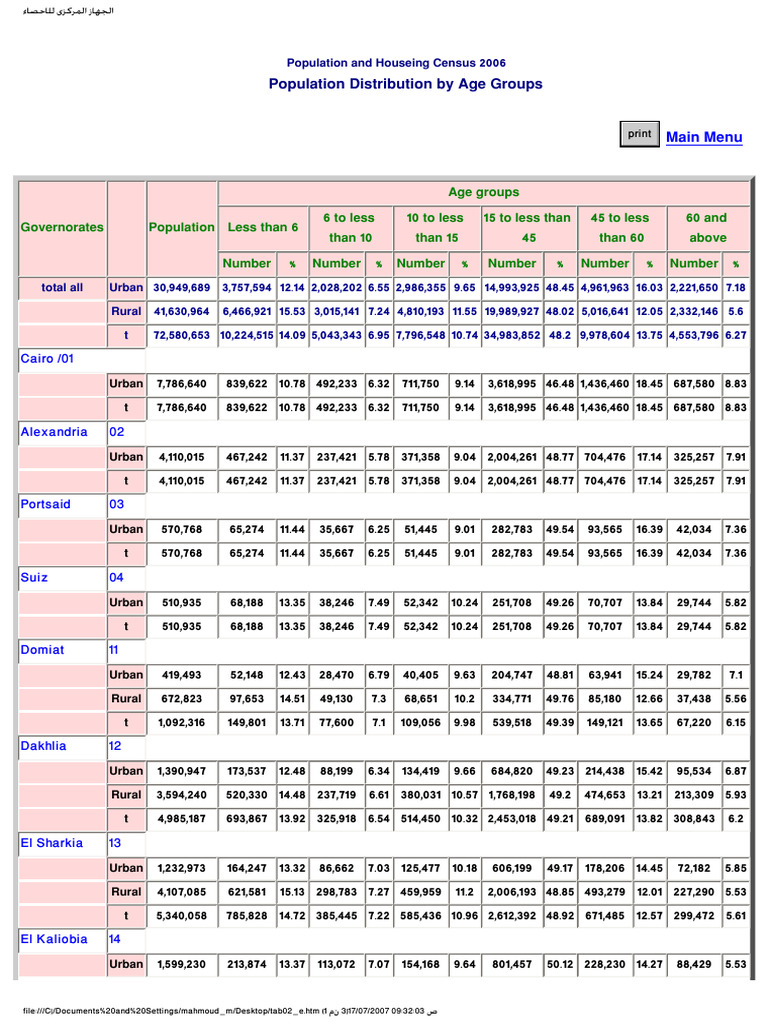Click code 12 beside Dakhlia

116,745
